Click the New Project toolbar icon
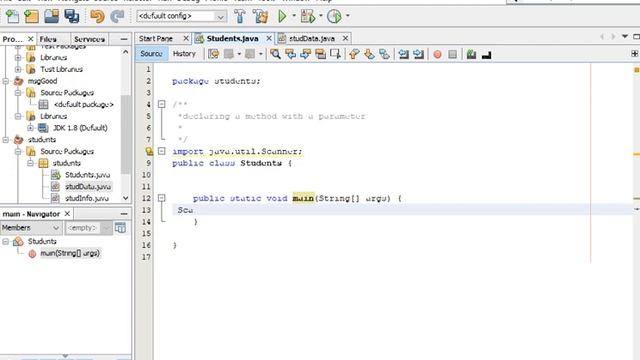This screenshot has height=360, width=640. (x=31, y=16)
